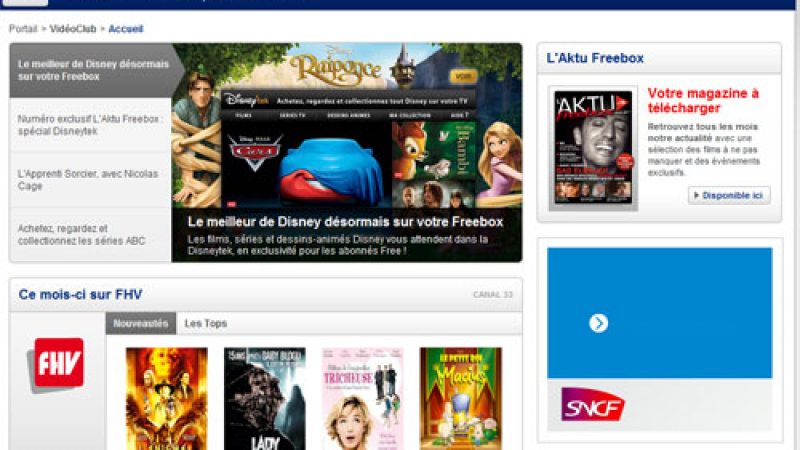Open the Bambi poster in banner

pos(433,149)
